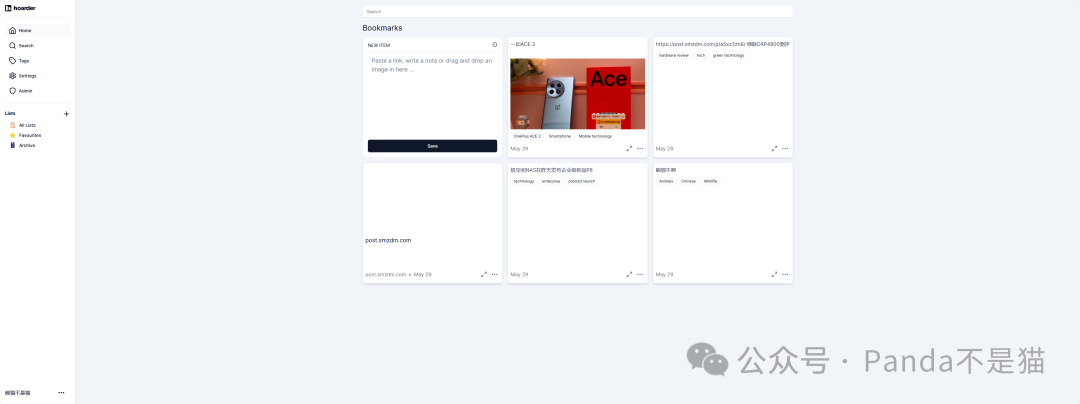This screenshot has width=1080, height=404.
Task: Open the options menu on the product launch card
Action: (640, 275)
